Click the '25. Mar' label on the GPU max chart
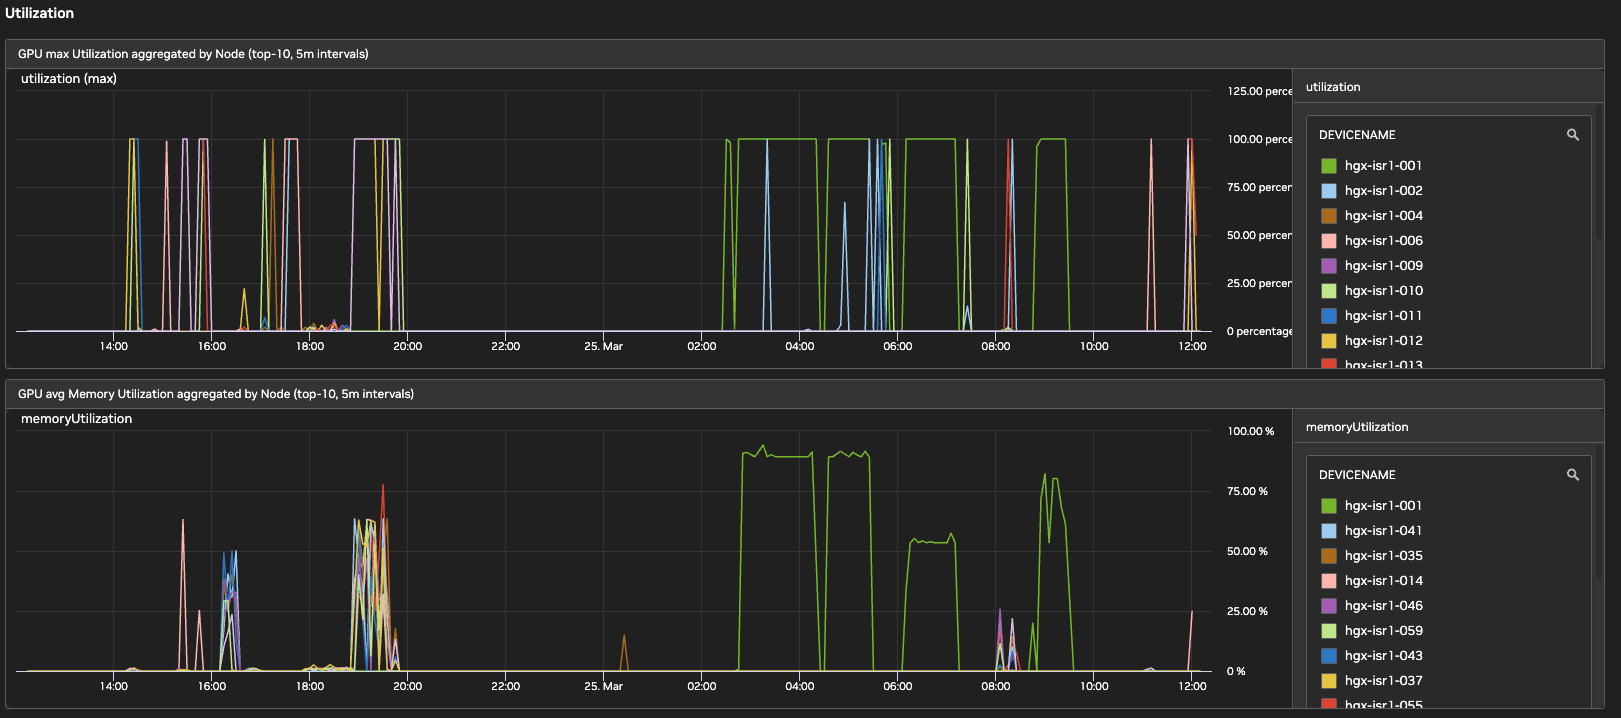Viewport: 1621px width, 718px height. (603, 346)
